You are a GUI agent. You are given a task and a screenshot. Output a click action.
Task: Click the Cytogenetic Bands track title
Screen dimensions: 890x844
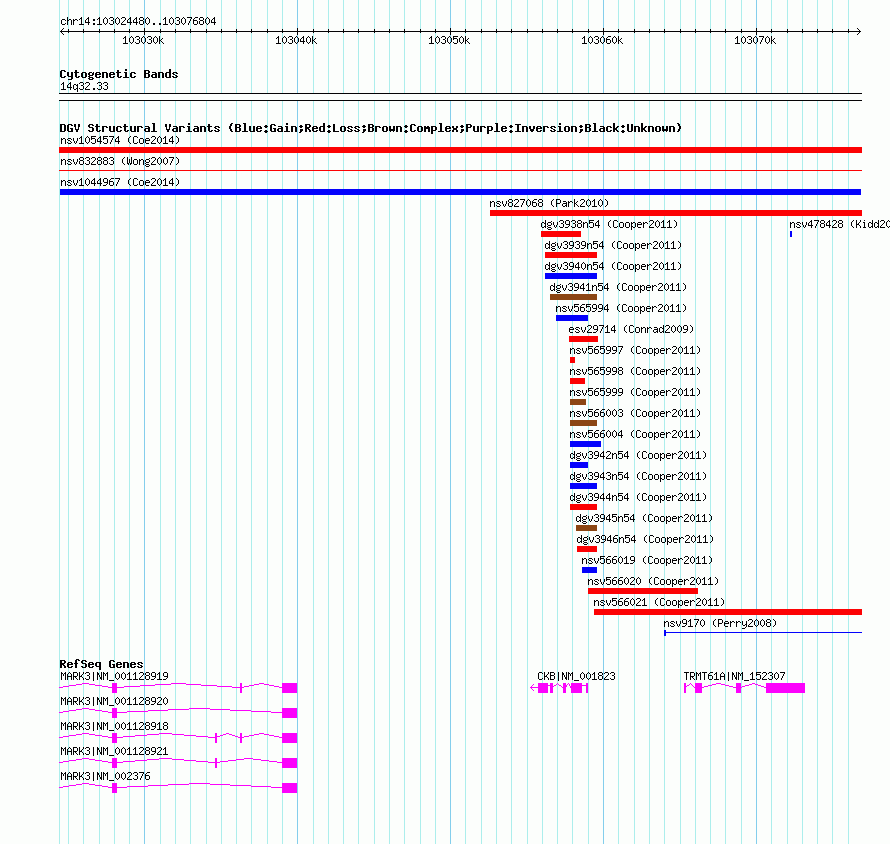point(119,74)
